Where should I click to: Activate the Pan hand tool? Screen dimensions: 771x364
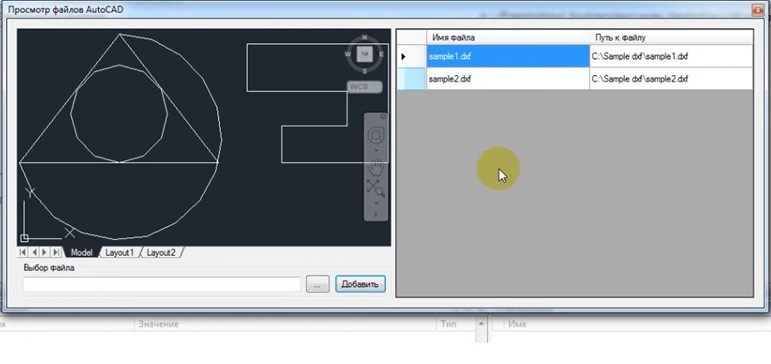(377, 167)
